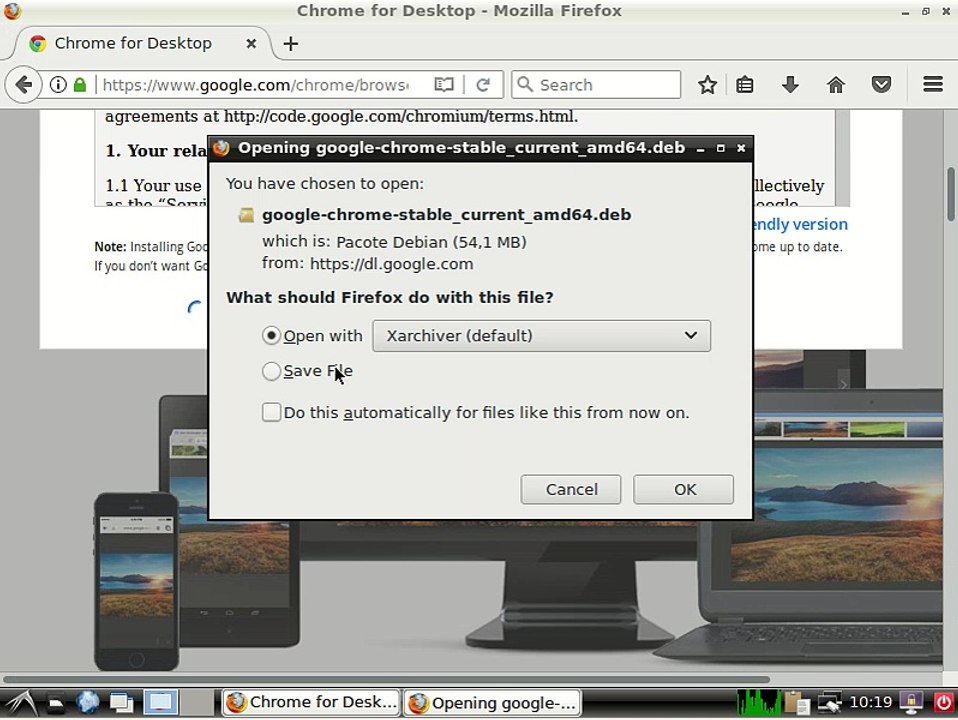The width and height of the screenshot is (958, 720).
Task: Switch to Chrome for Desk... taskbar window
Action: pyautogui.click(x=311, y=702)
